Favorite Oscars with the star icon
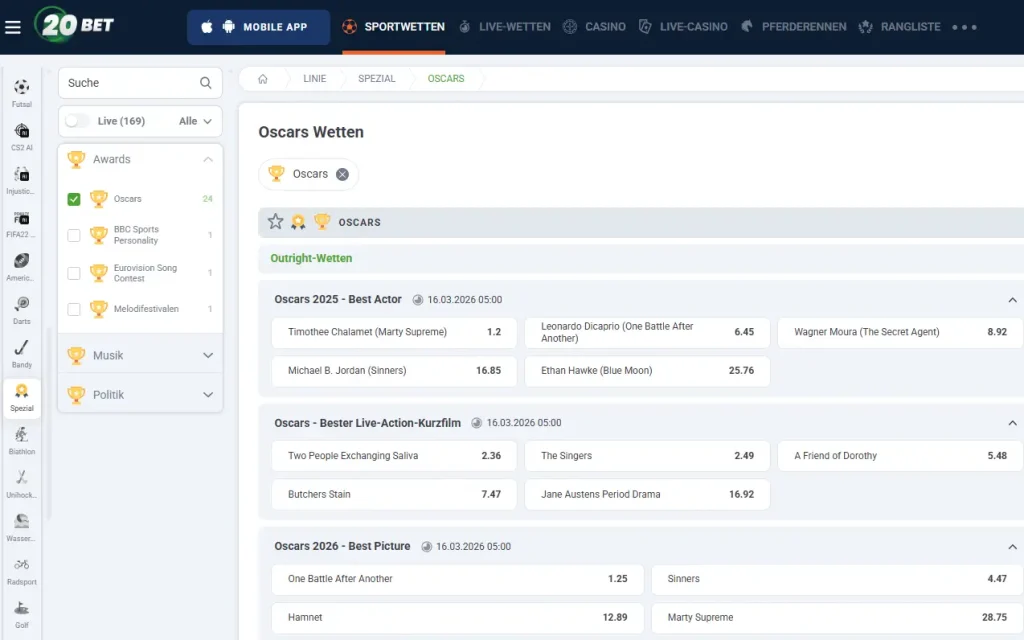Screen dimensions: 1024x640 point(275,222)
